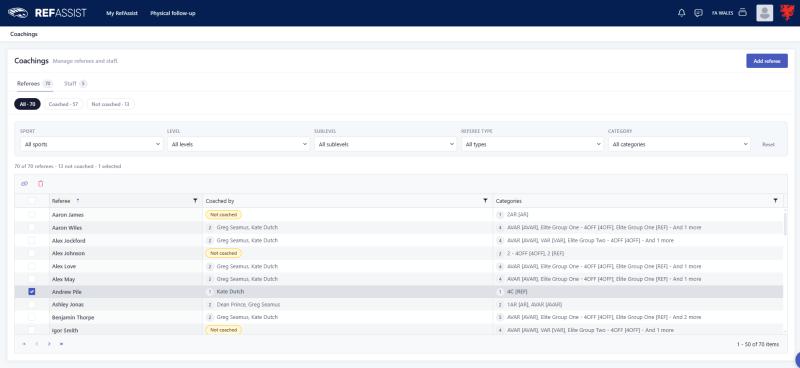Click the 1AR [AR], AVAR [AVAR] category cell
The width and height of the screenshot is (800, 368).
click(534, 305)
